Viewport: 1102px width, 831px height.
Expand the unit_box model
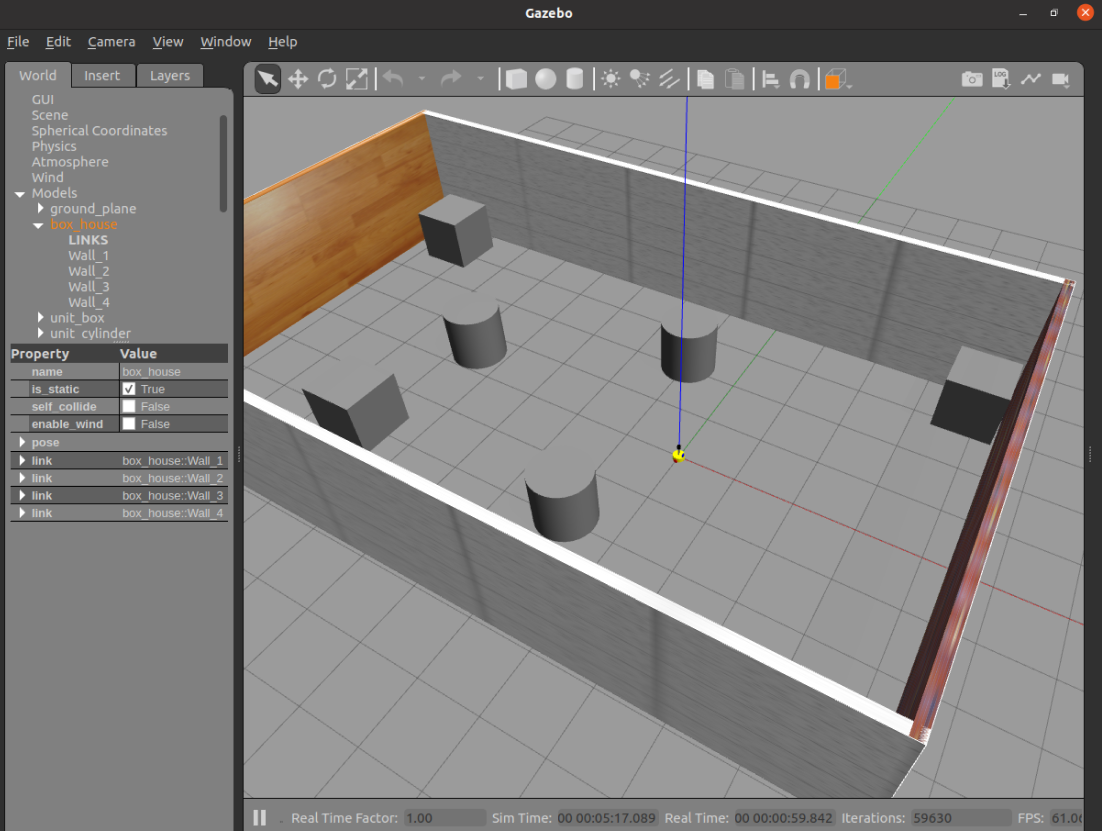click(x=40, y=318)
